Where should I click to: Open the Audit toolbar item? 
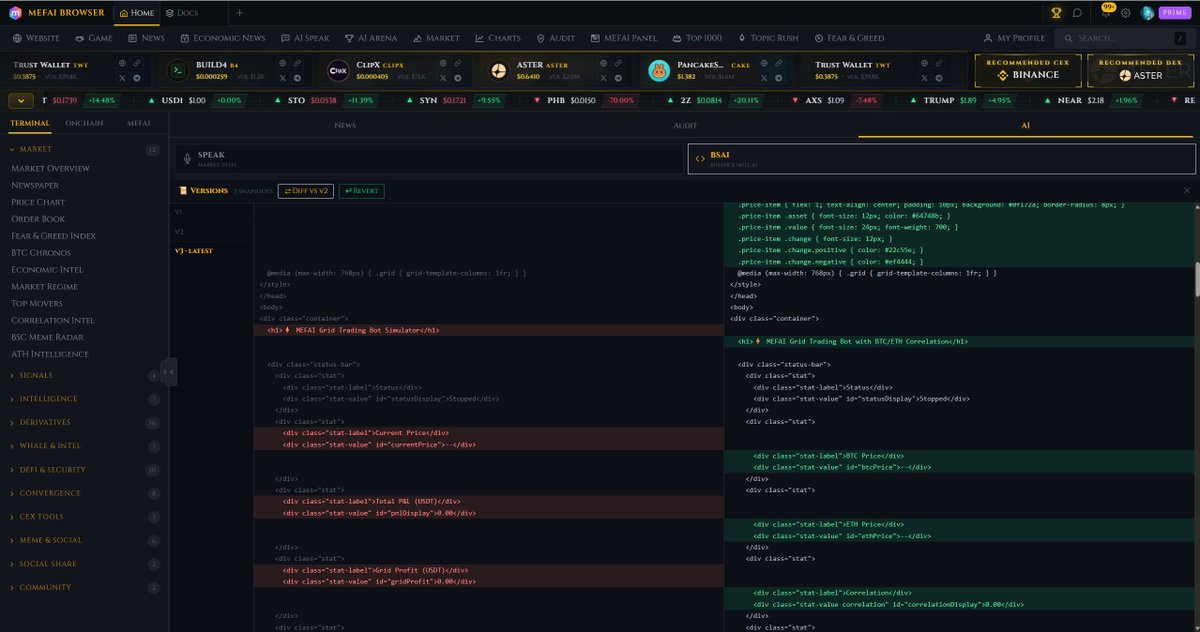click(555, 38)
